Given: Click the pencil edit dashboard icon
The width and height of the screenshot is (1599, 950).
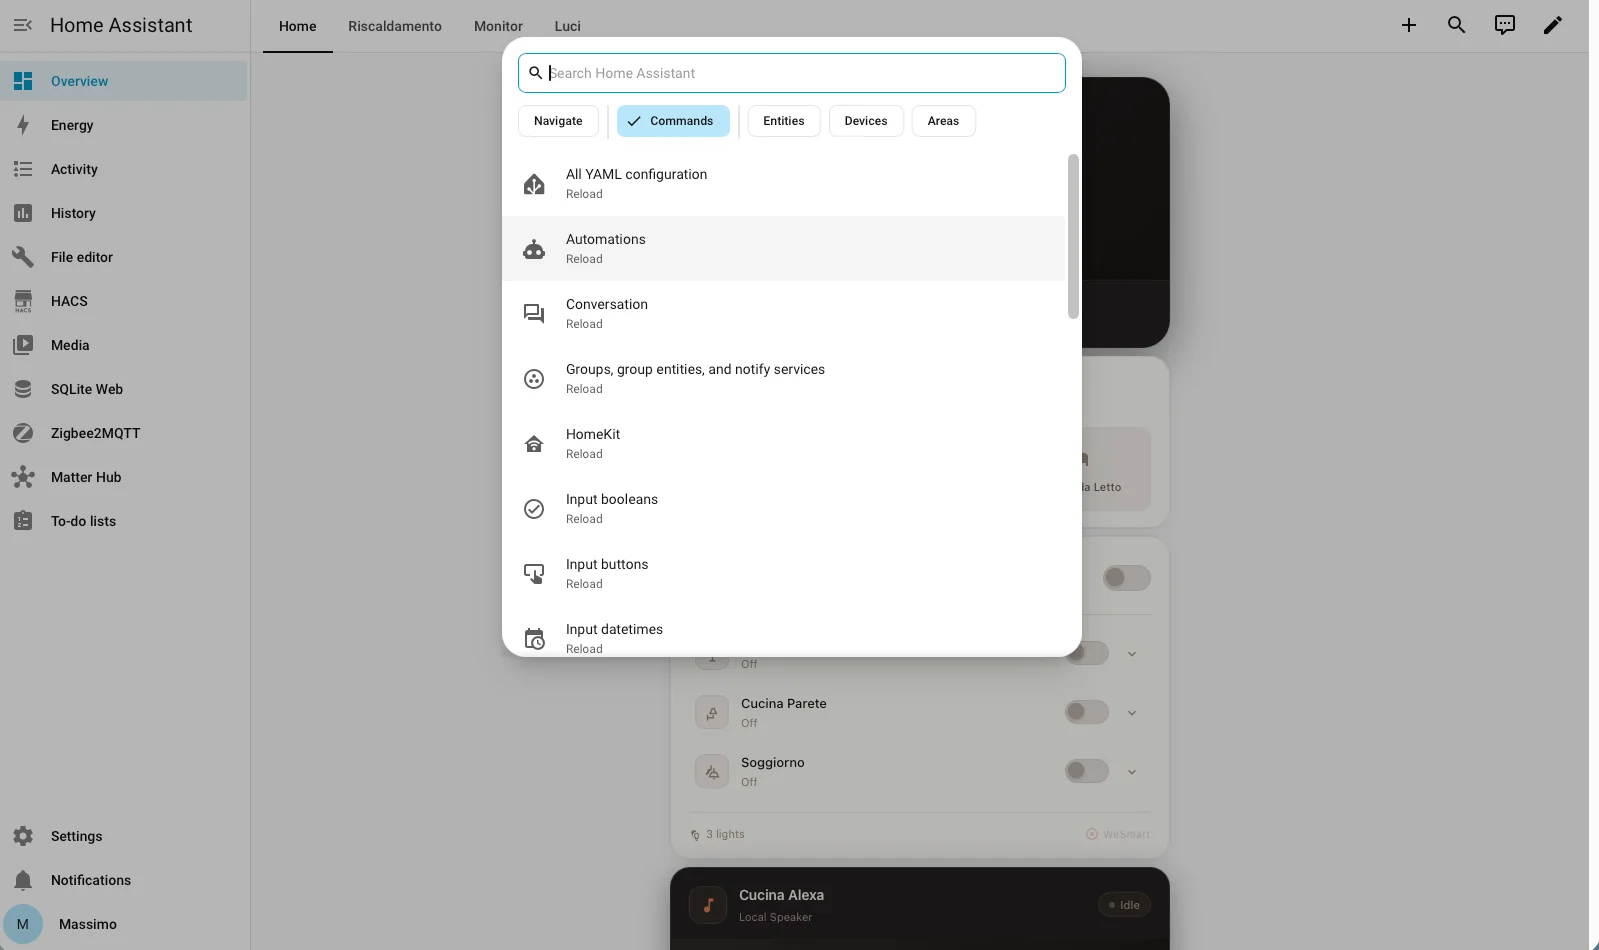Looking at the screenshot, I should point(1552,25).
